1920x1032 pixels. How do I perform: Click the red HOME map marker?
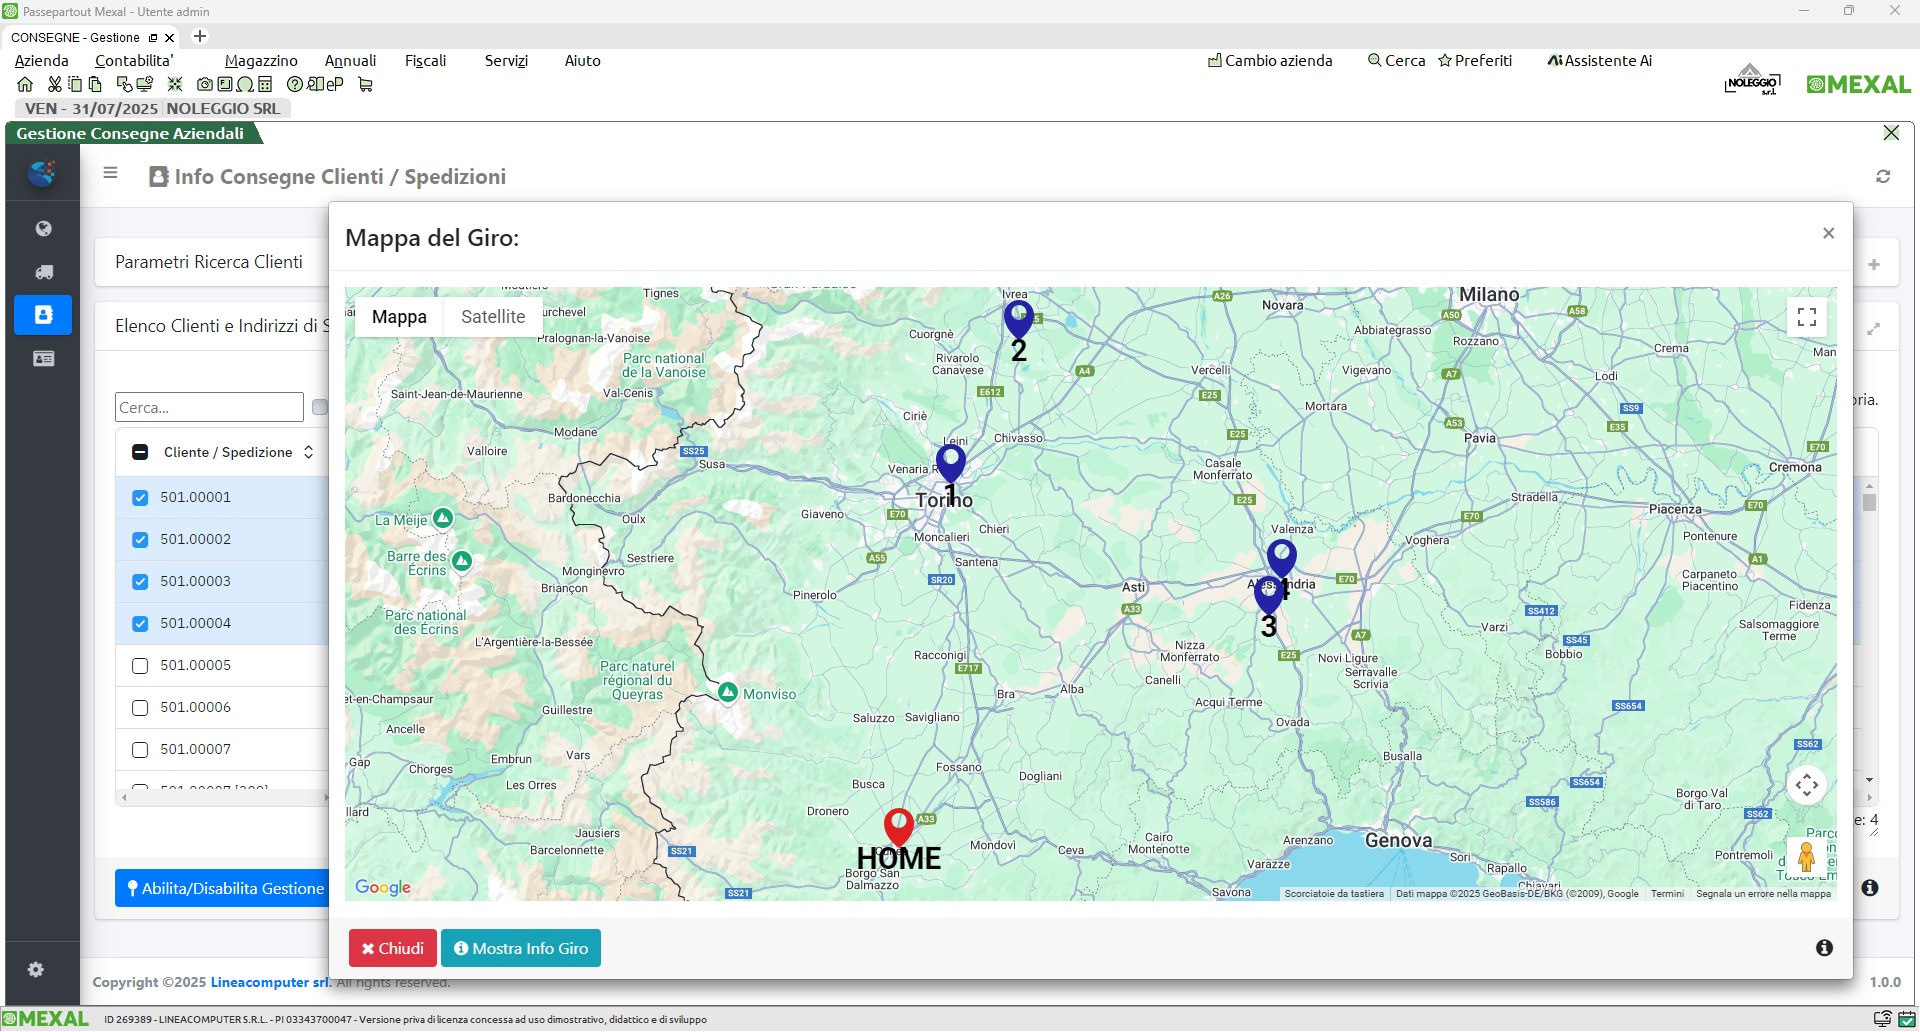coord(898,827)
